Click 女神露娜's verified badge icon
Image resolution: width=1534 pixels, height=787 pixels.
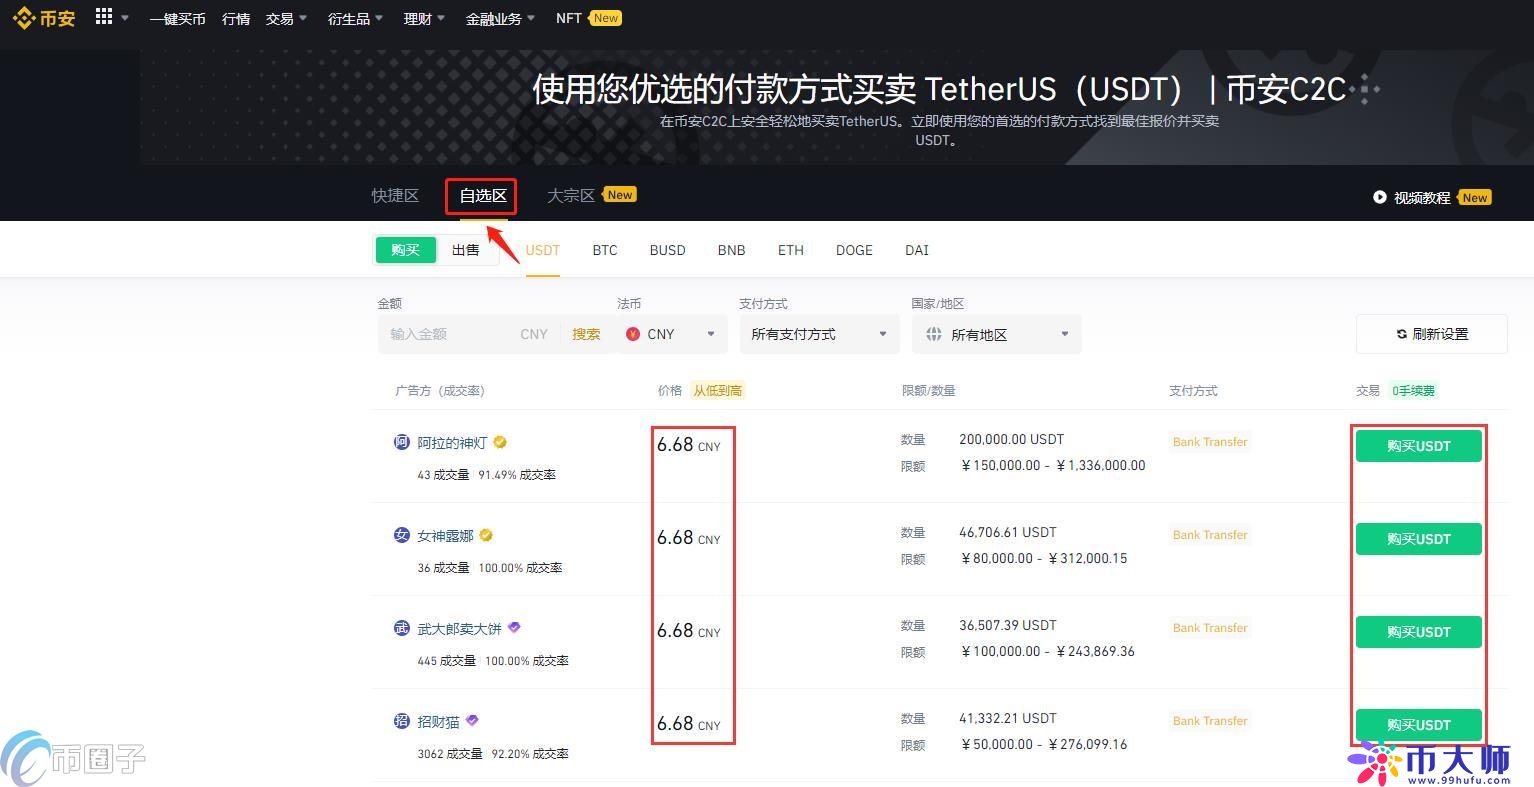(x=486, y=535)
